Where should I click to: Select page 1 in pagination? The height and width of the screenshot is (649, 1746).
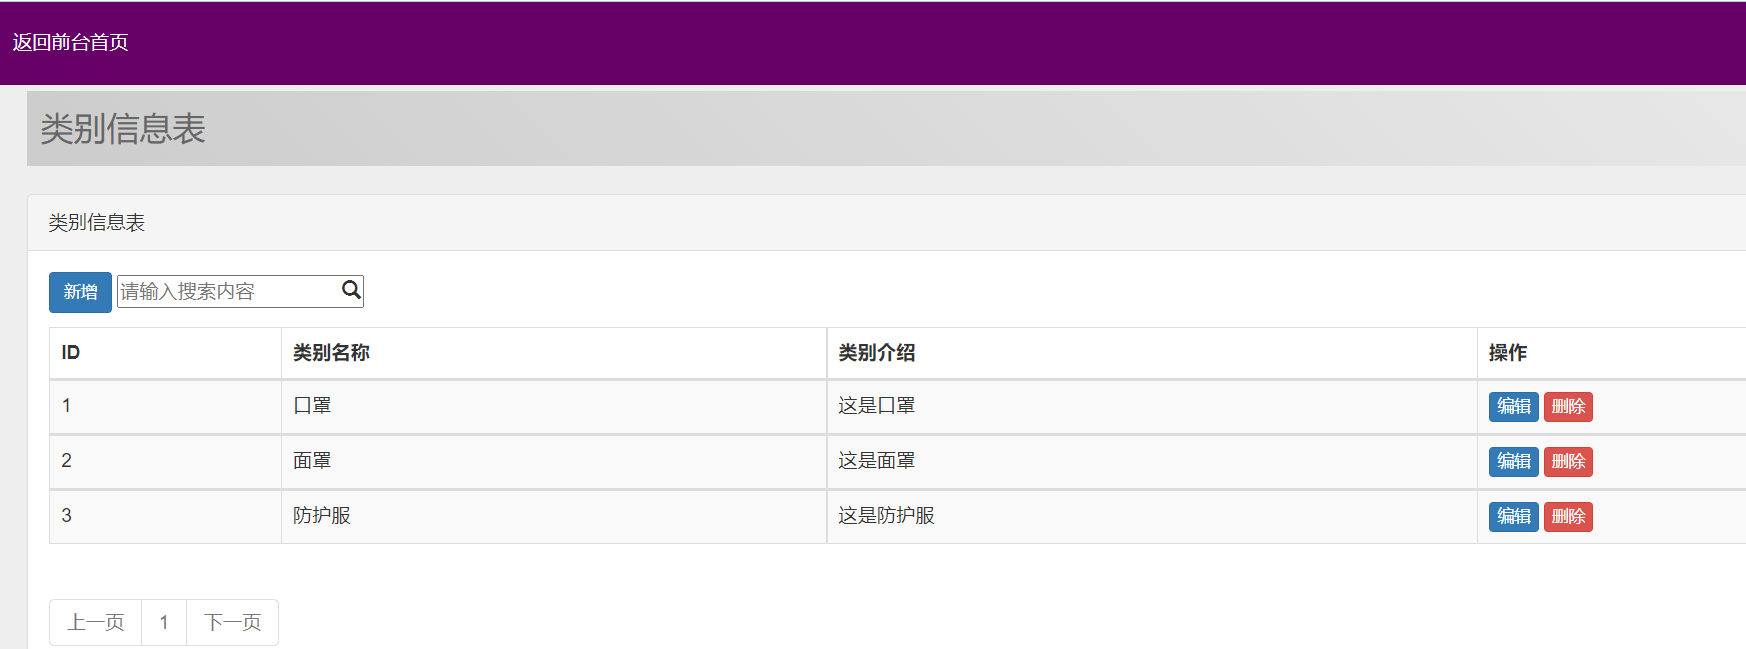pyautogui.click(x=164, y=622)
